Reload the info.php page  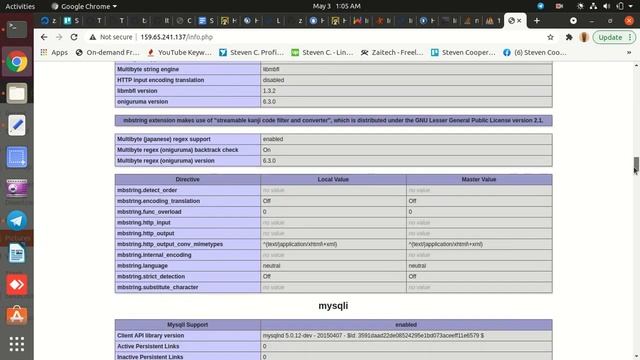[74, 37]
